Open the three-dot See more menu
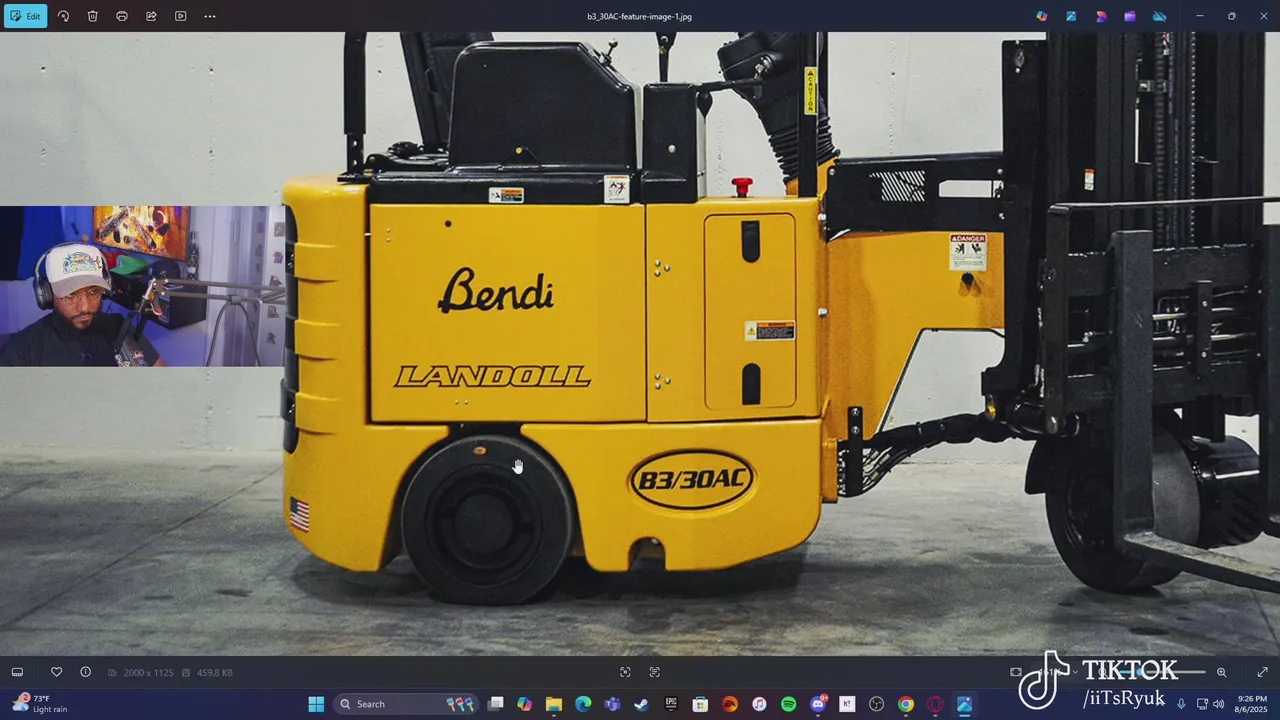 coord(209,16)
